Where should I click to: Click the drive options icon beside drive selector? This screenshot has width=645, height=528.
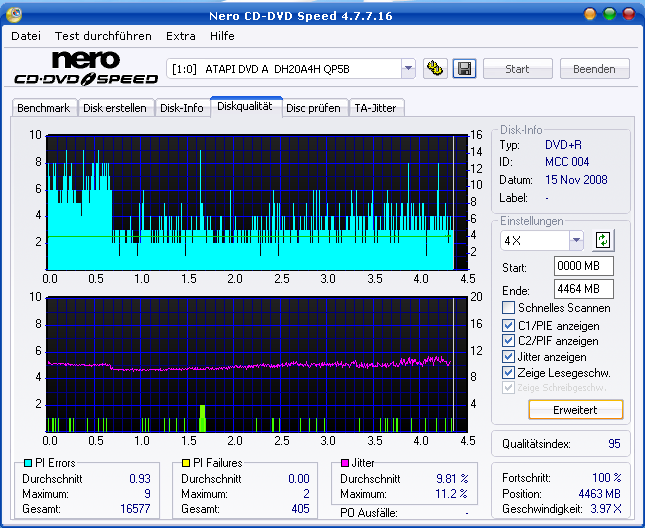tap(435, 69)
